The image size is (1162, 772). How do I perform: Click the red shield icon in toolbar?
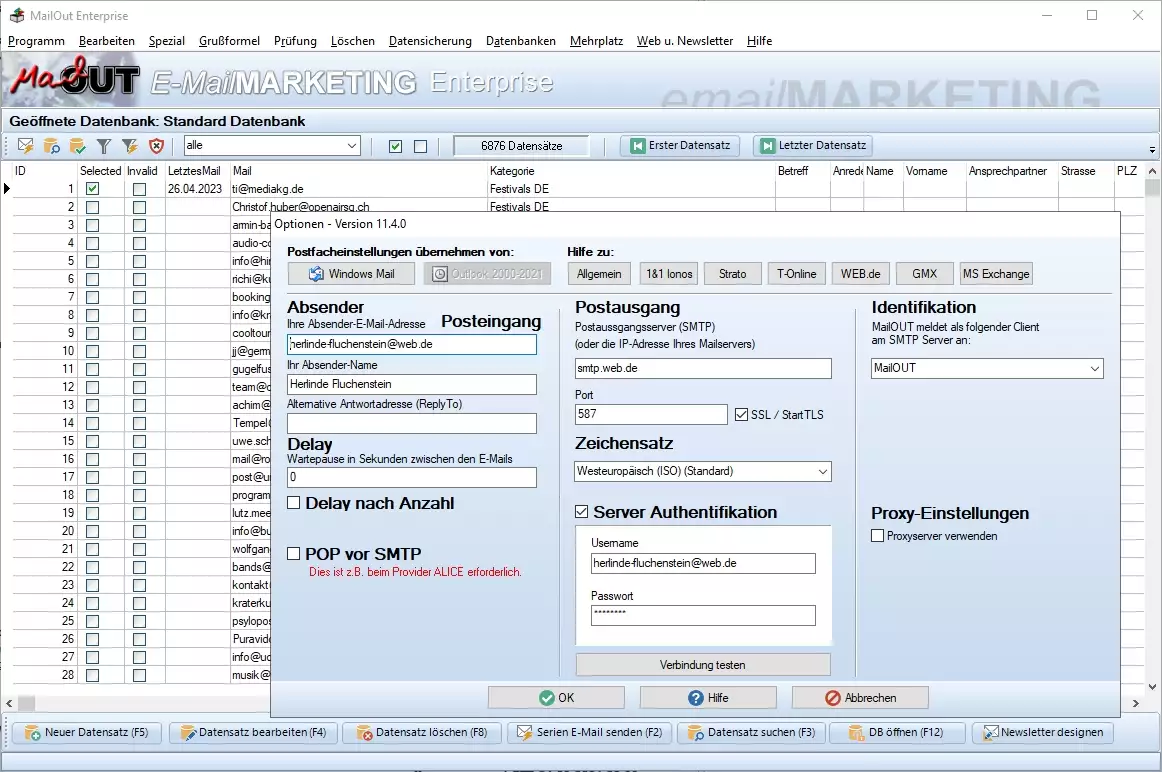pyautogui.click(x=156, y=146)
